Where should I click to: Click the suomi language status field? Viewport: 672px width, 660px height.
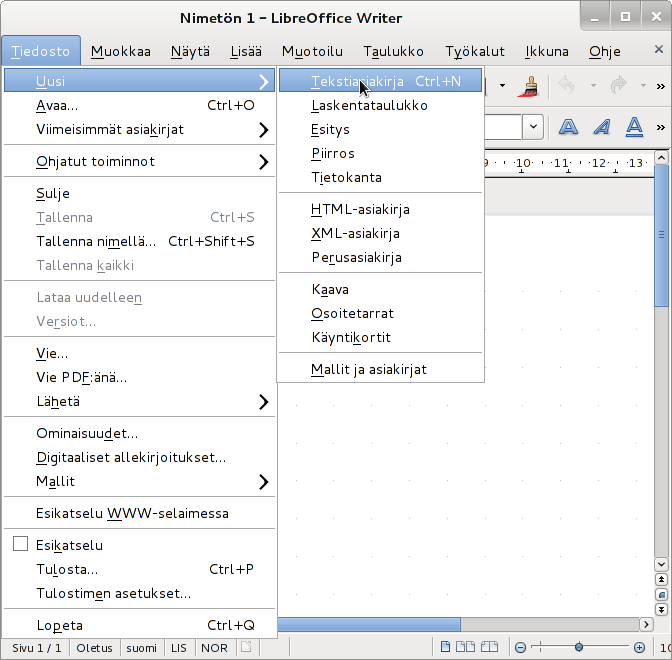[x=141, y=648]
